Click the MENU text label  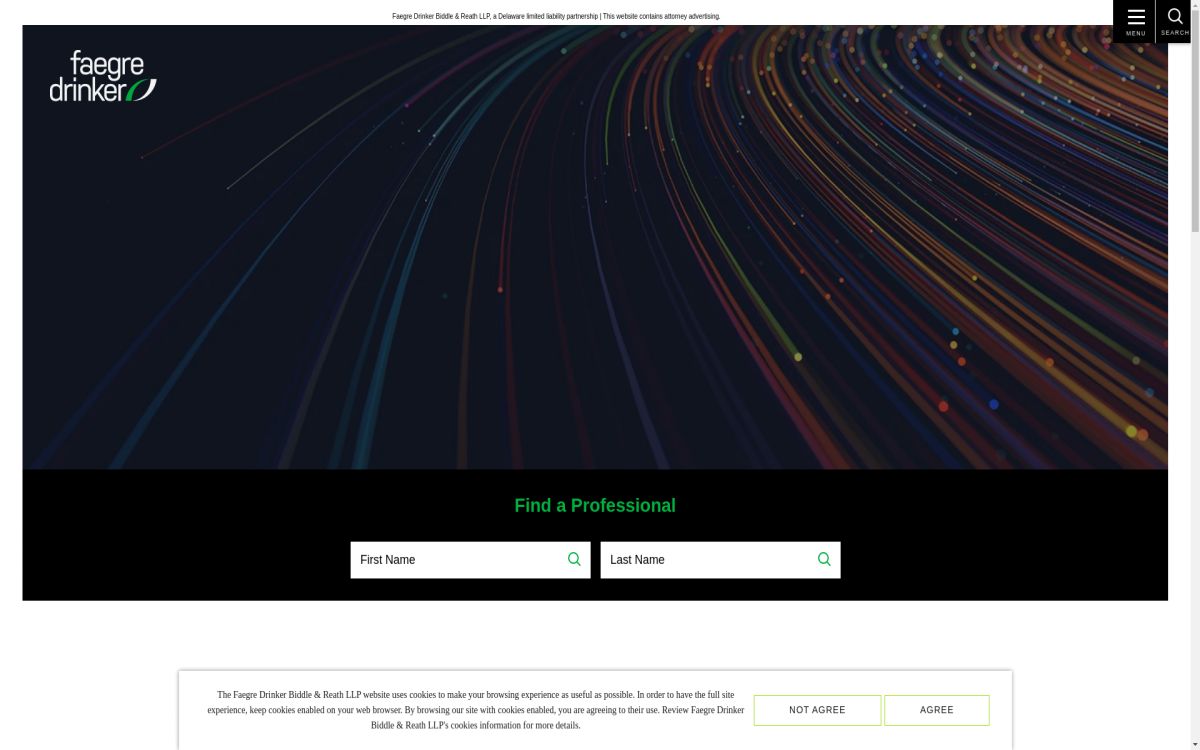[x=1135, y=34]
